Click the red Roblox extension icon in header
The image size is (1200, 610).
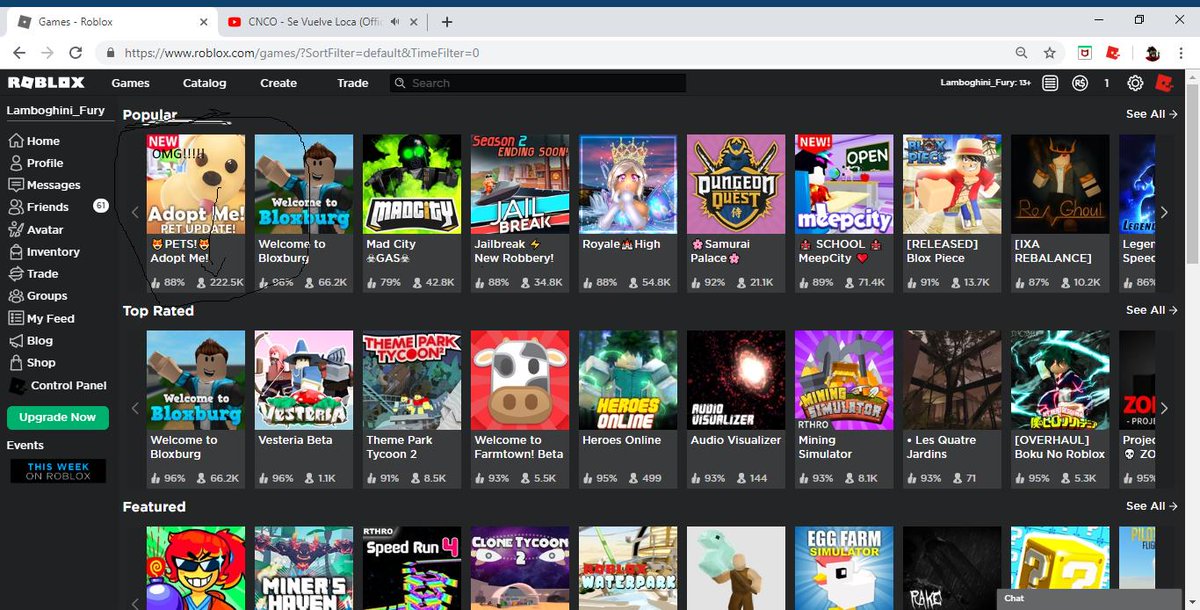(x=1165, y=83)
